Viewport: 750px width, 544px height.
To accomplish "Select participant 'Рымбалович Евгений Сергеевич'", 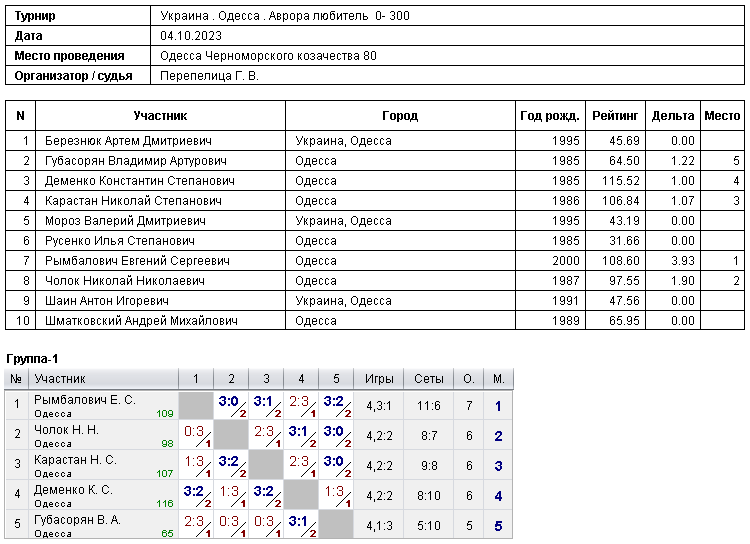I will pos(137,261).
